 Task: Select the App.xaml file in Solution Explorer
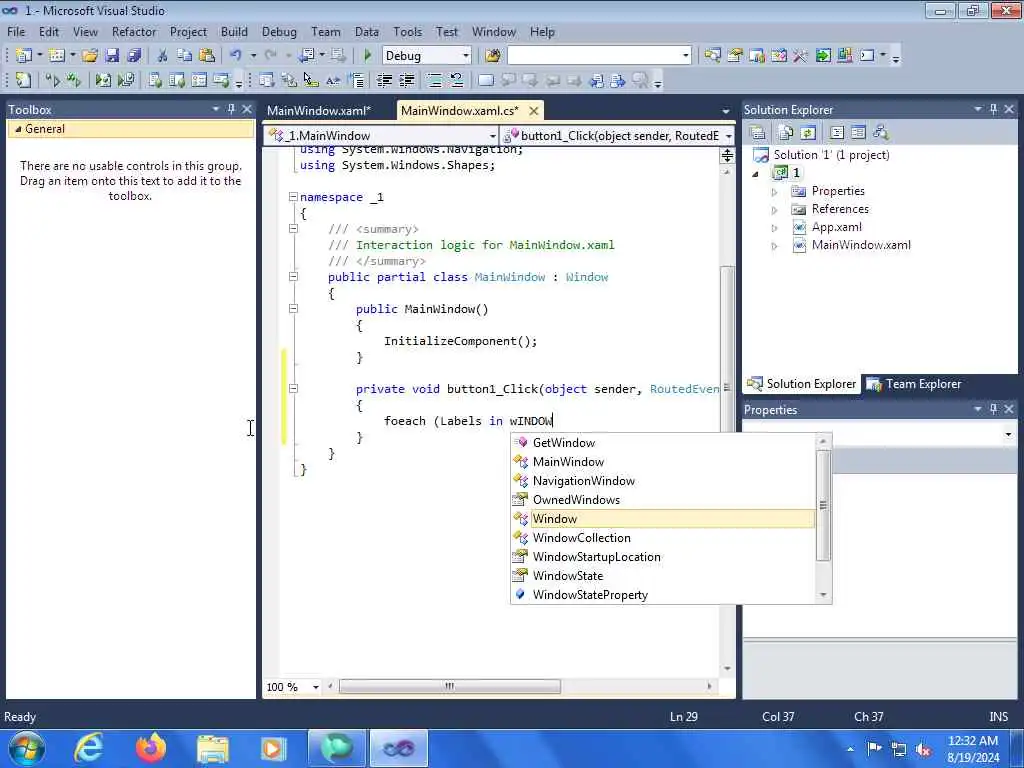coord(836,227)
